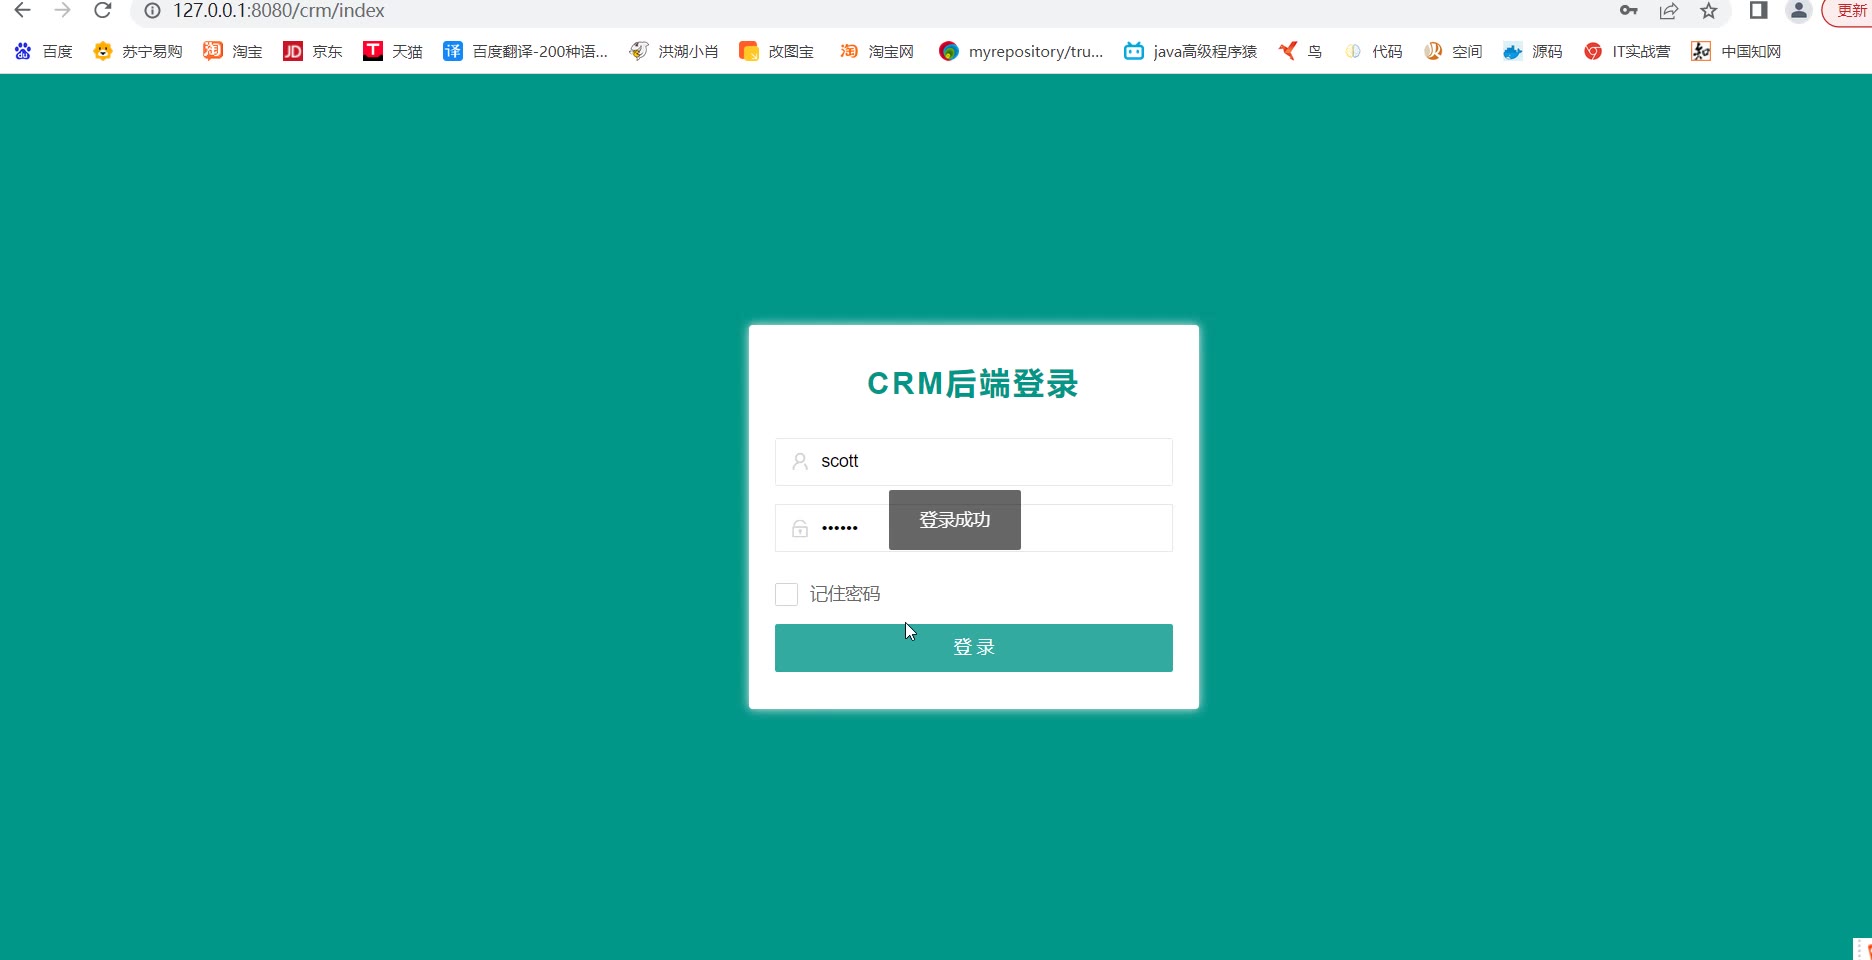The width and height of the screenshot is (1872, 960).
Task: Open saved passwords key icon
Action: 1629,11
